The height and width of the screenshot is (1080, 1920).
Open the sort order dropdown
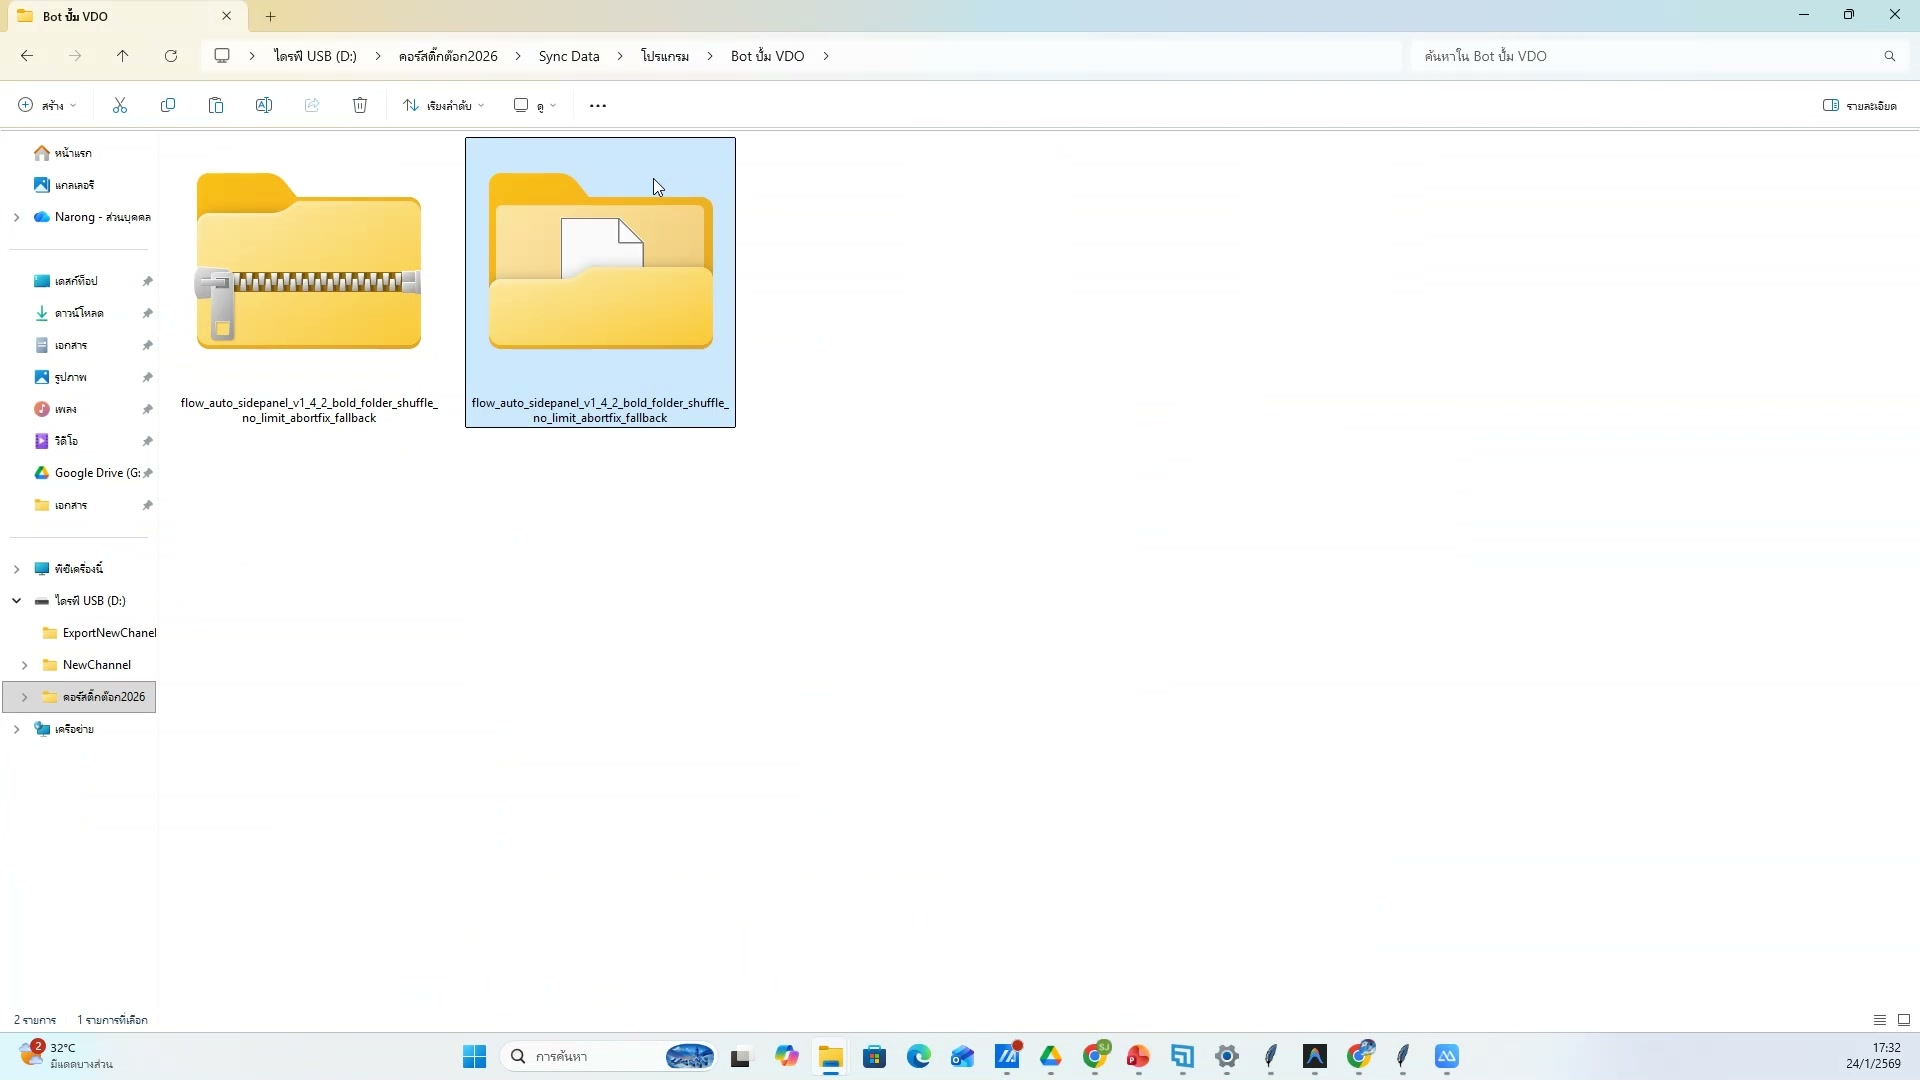click(x=444, y=105)
